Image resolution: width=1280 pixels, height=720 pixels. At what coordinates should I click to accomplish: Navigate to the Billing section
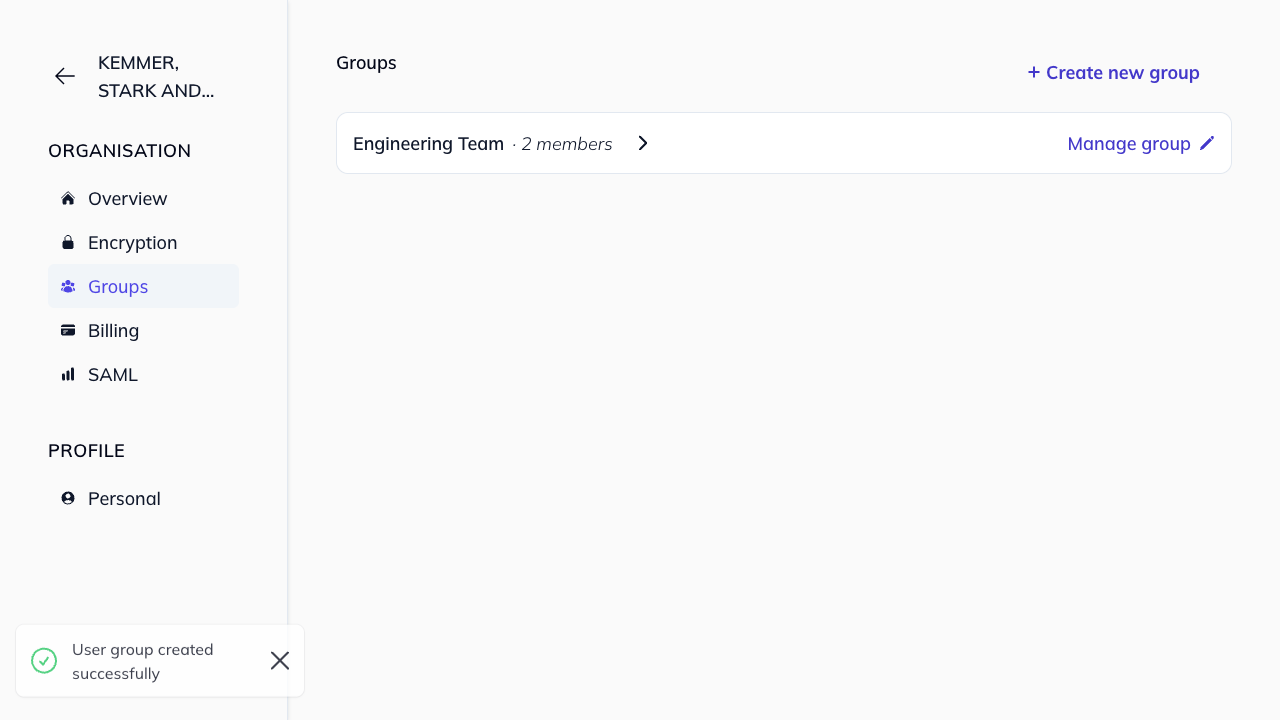click(113, 330)
